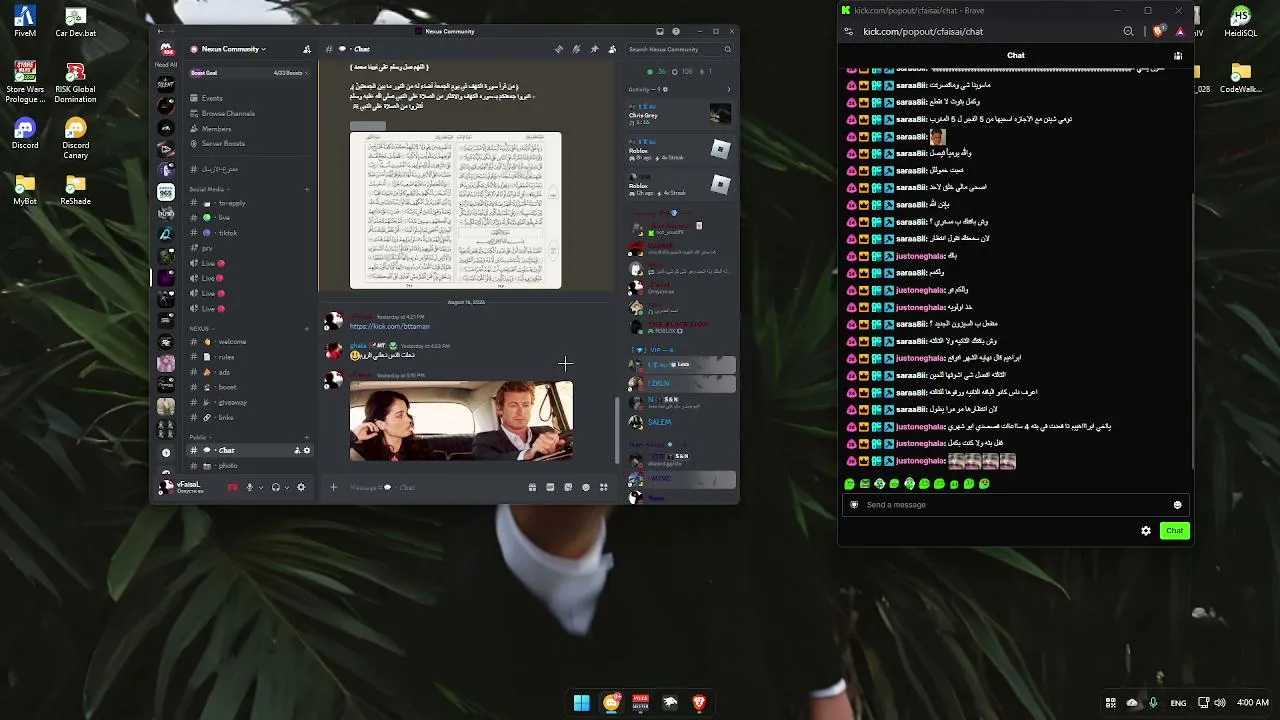Open the Quran pages image attachment
Screen dimensions: 1280x720
point(455,210)
